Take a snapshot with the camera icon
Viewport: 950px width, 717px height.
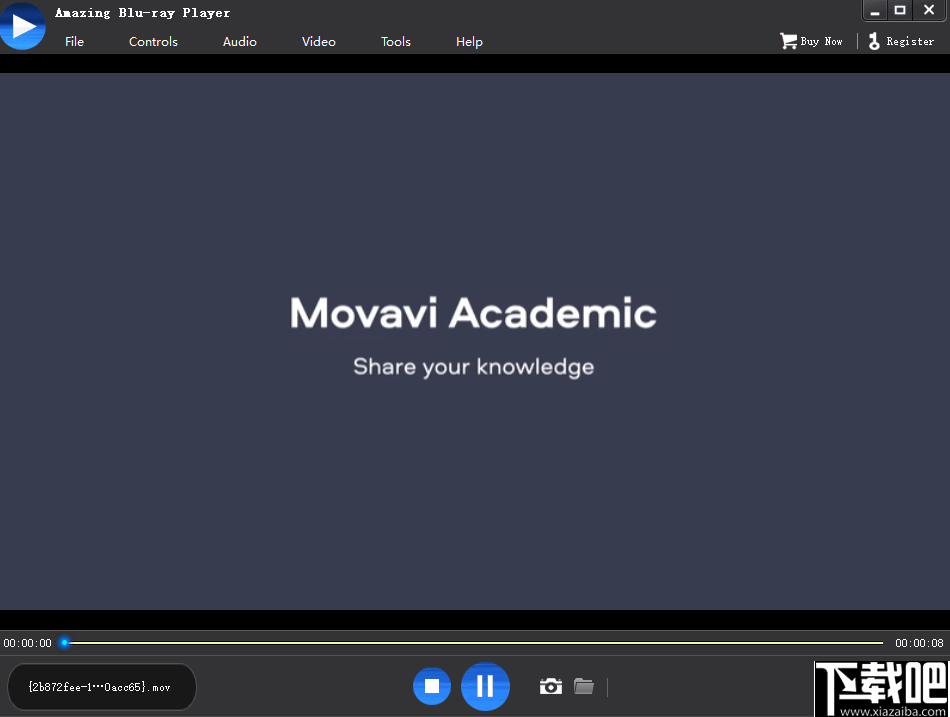coord(551,686)
